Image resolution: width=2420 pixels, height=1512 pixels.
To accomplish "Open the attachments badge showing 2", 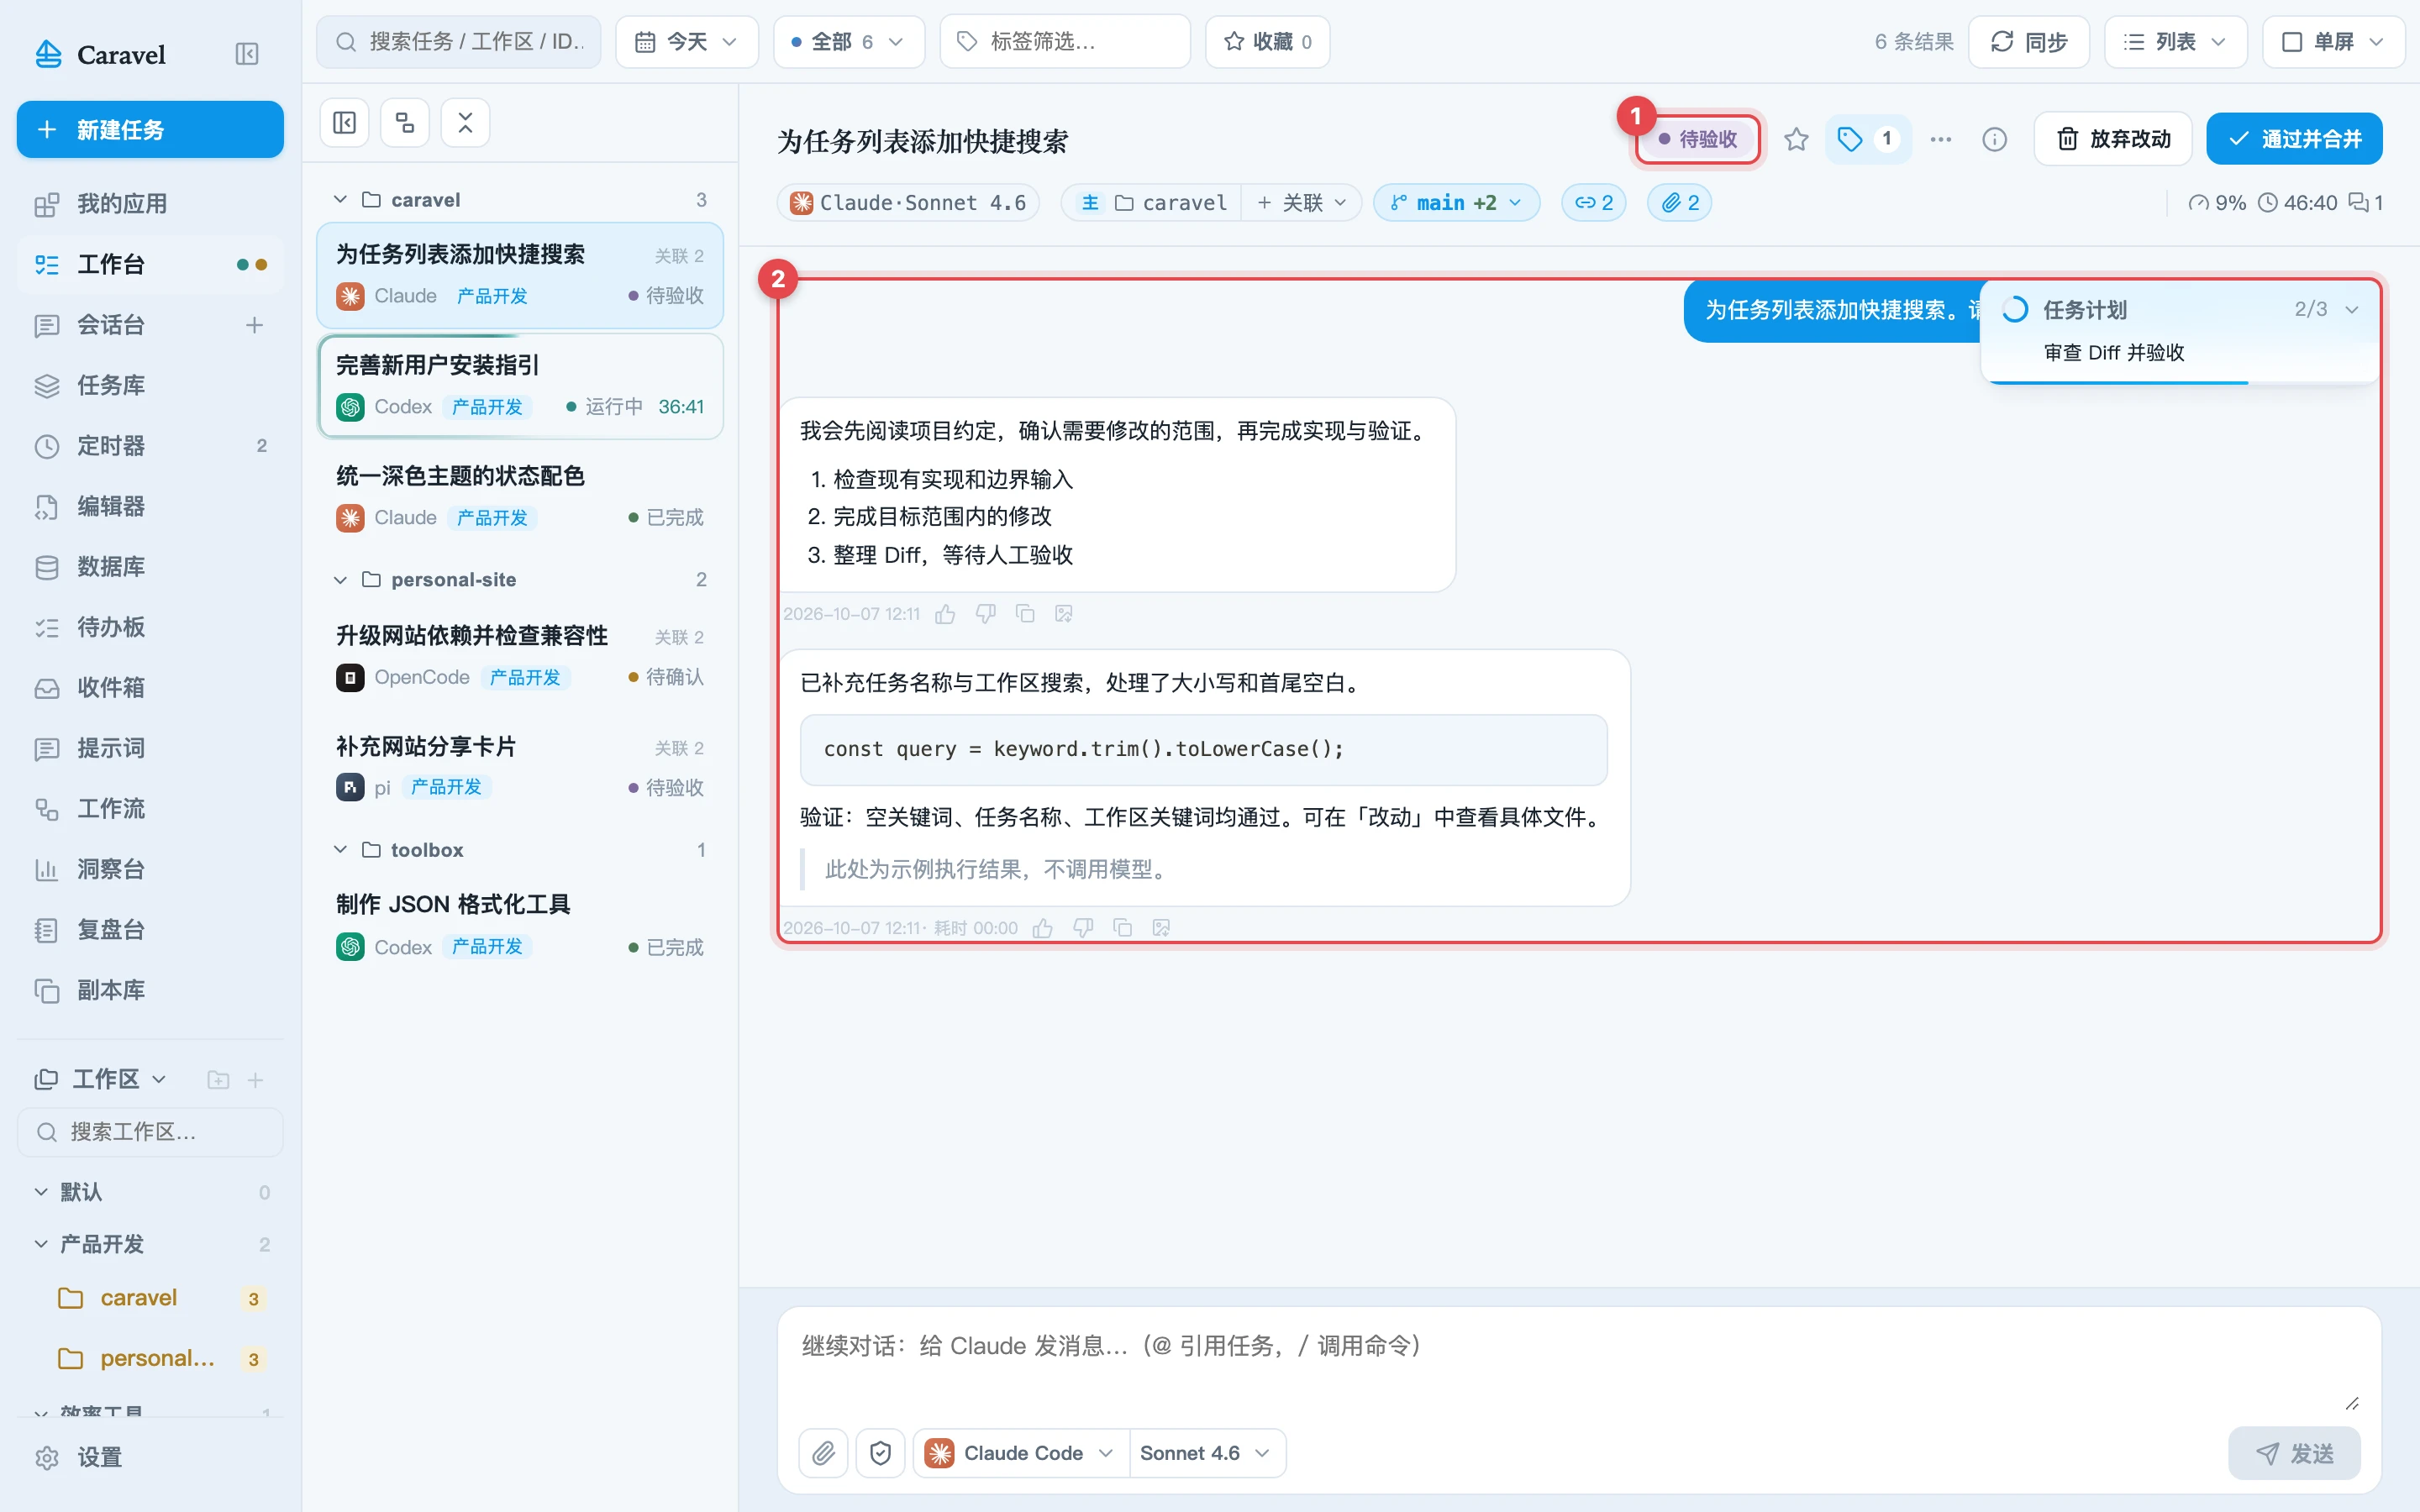I will tap(1680, 203).
